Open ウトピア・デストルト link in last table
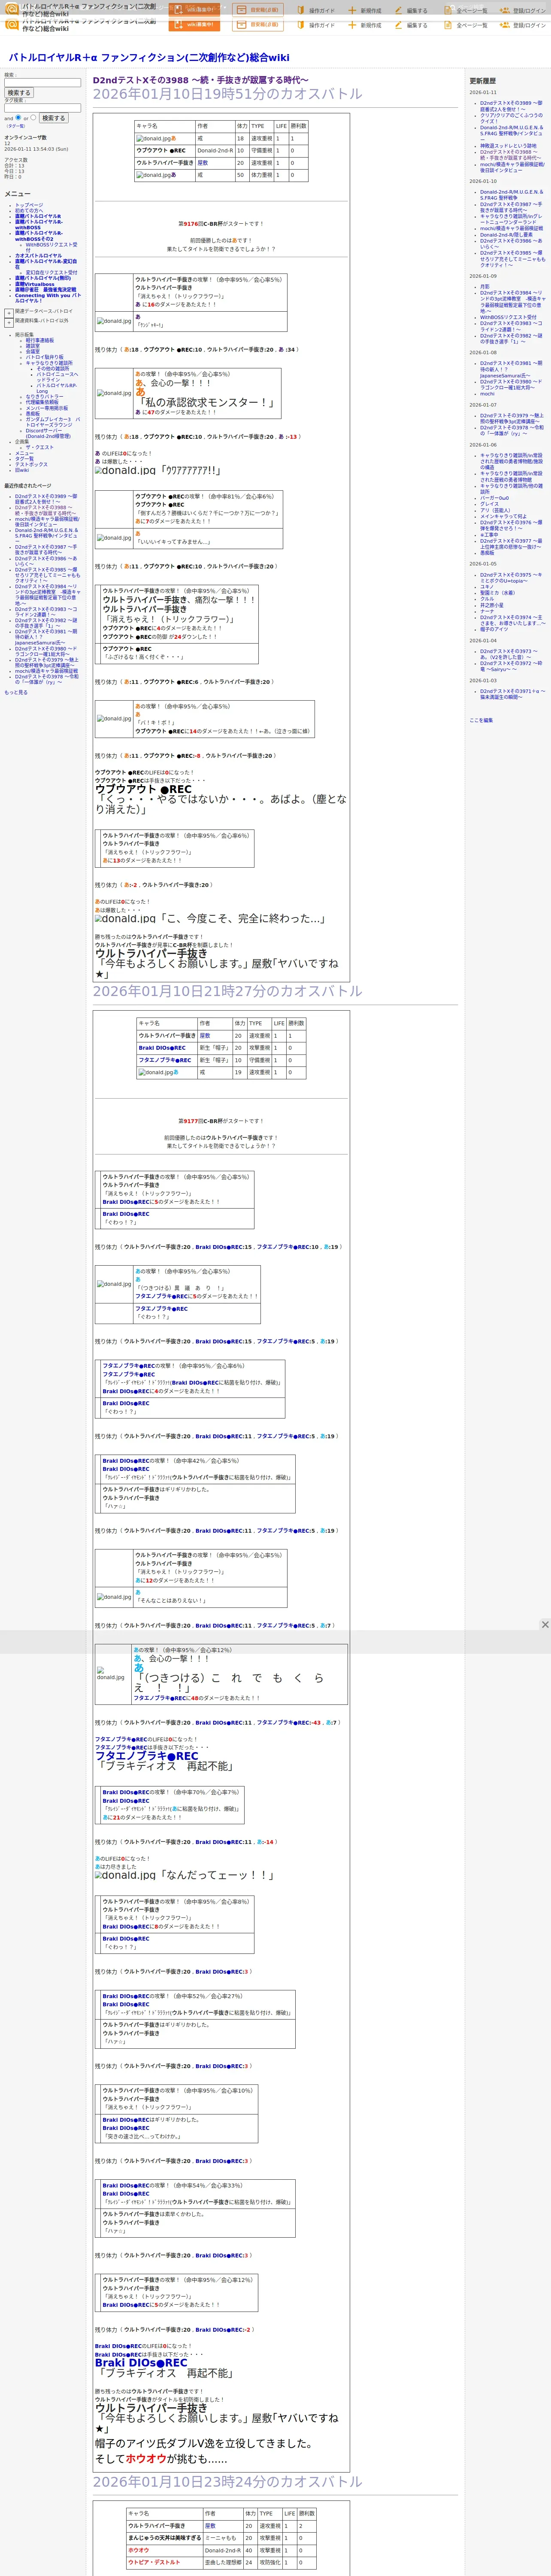 click(154, 2563)
